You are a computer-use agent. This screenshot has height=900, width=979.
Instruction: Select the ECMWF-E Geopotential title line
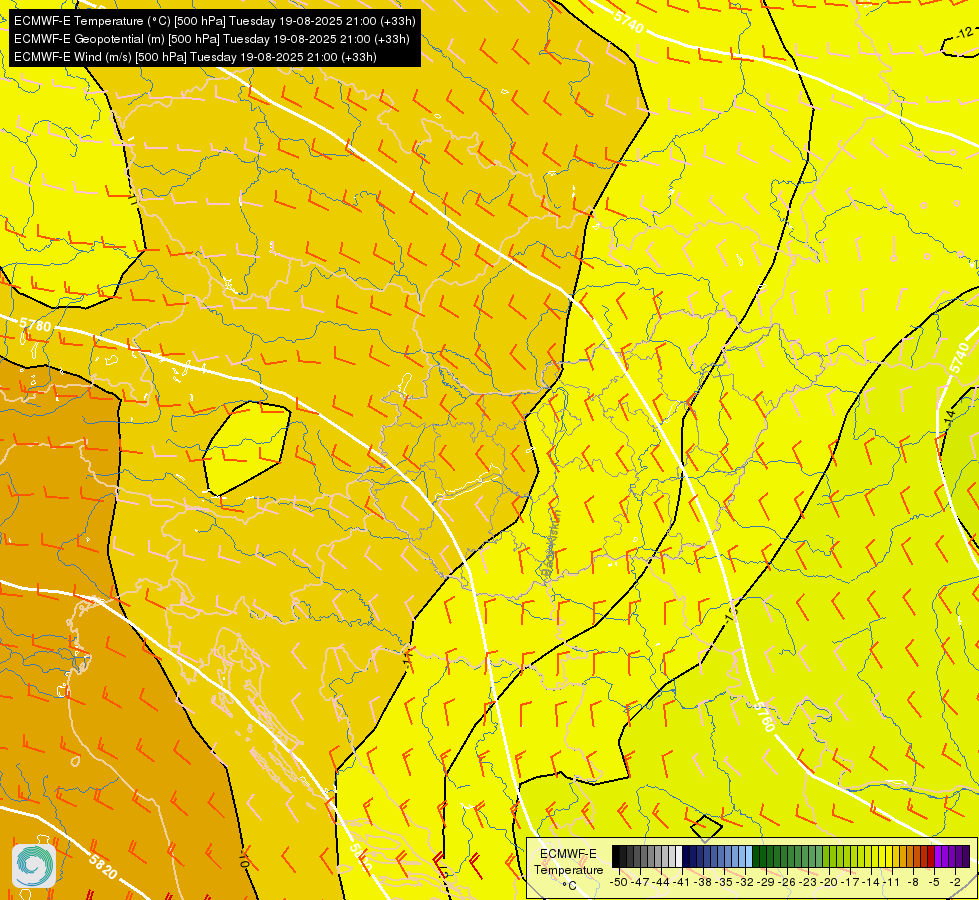point(212,39)
